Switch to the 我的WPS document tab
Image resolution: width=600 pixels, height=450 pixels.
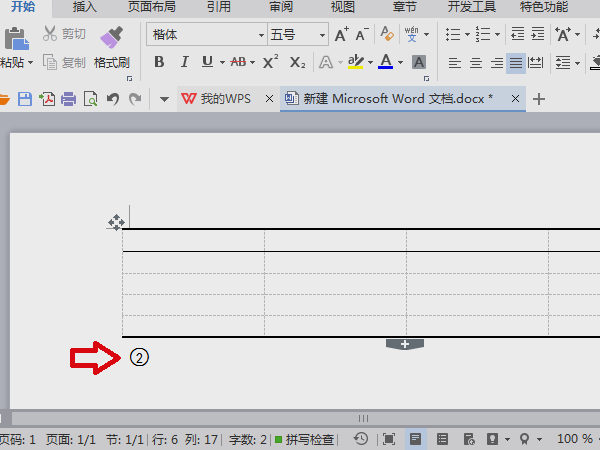[x=225, y=99]
